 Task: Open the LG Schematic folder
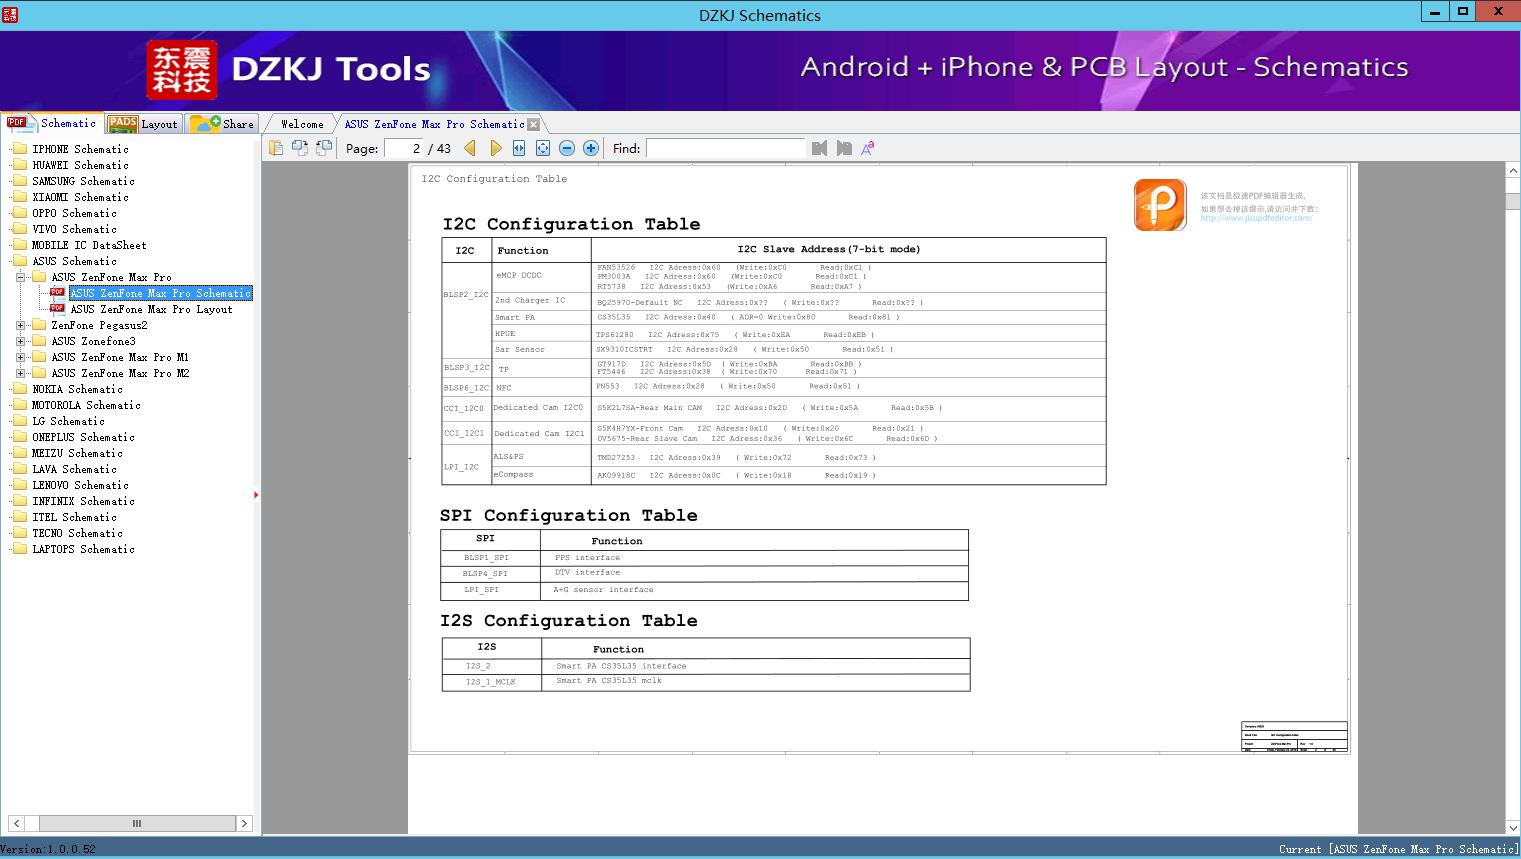68,421
